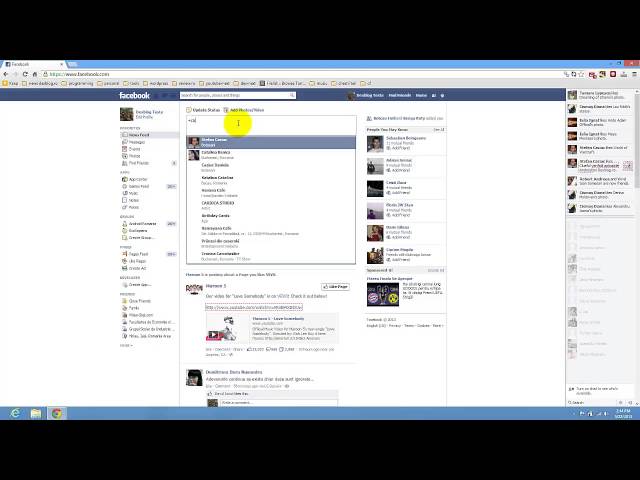Click the profile picture thumbnail in the sidebar

[127, 114]
